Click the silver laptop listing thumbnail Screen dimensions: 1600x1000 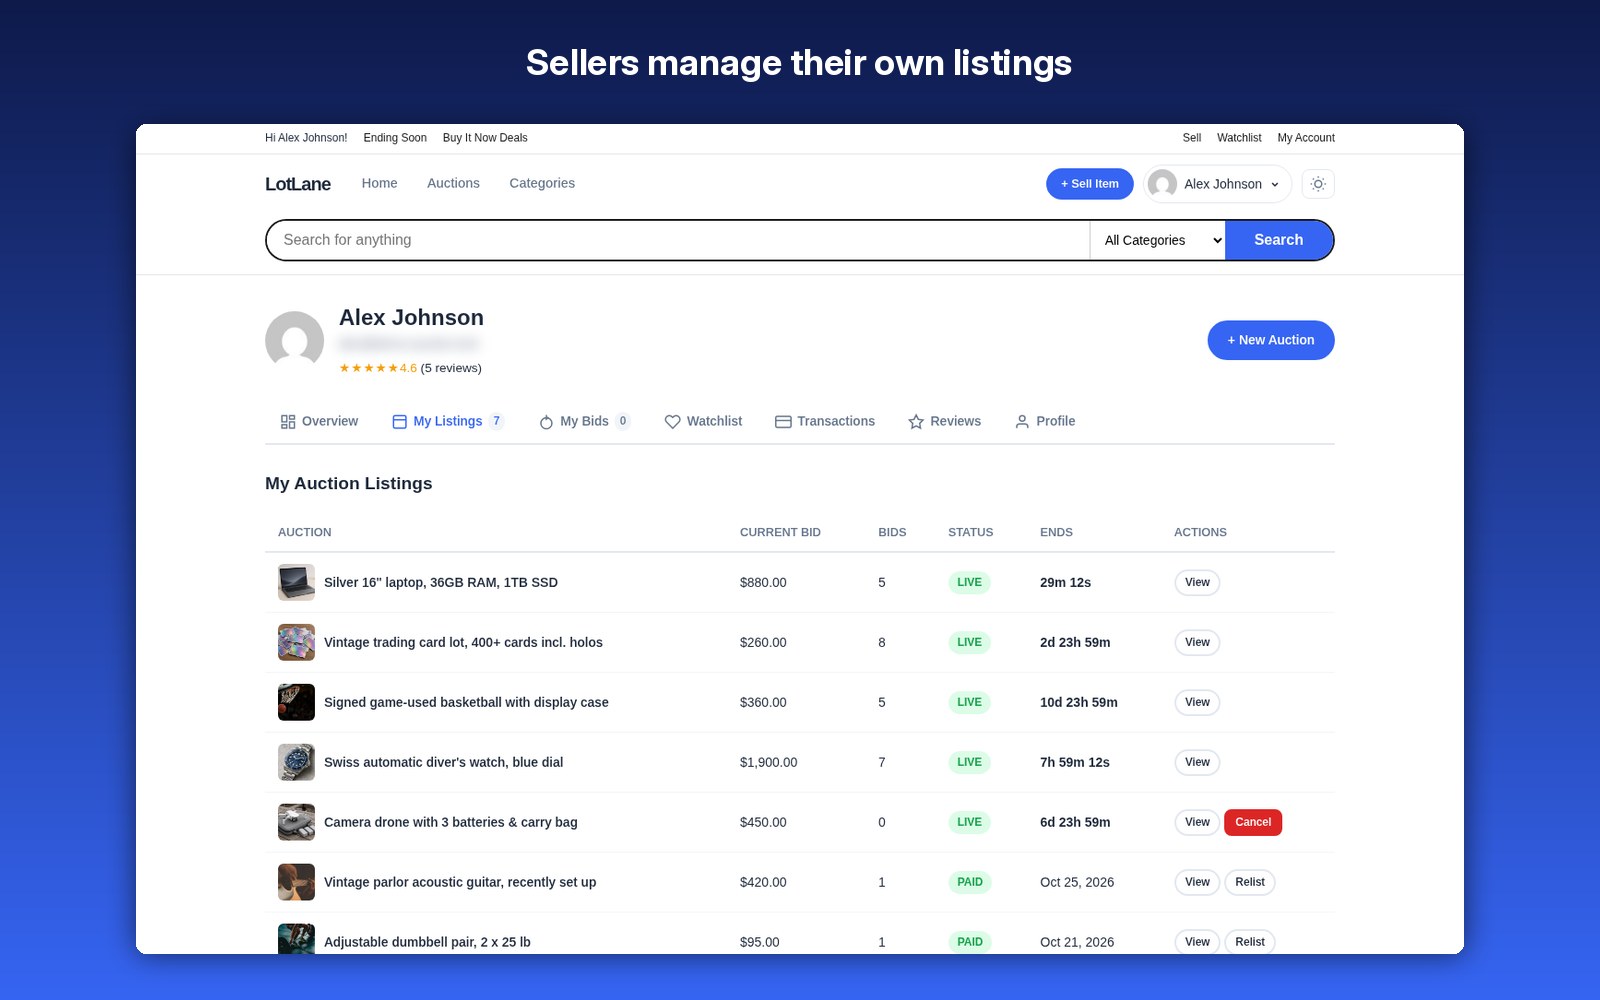(296, 582)
